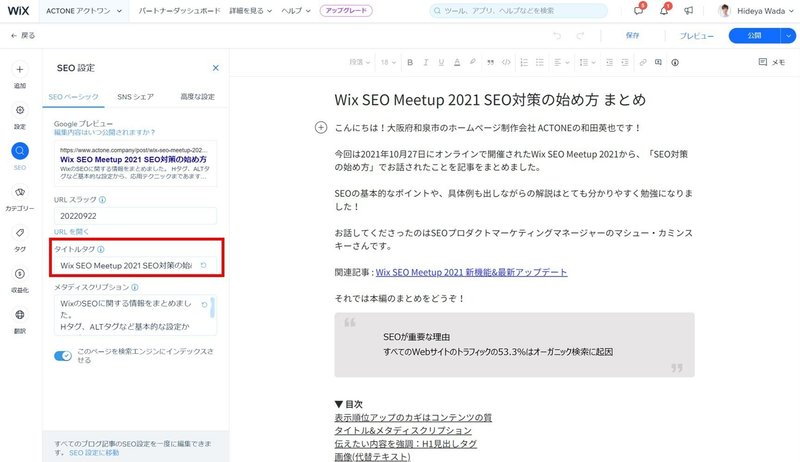Open the notifications bell

pos(664,10)
